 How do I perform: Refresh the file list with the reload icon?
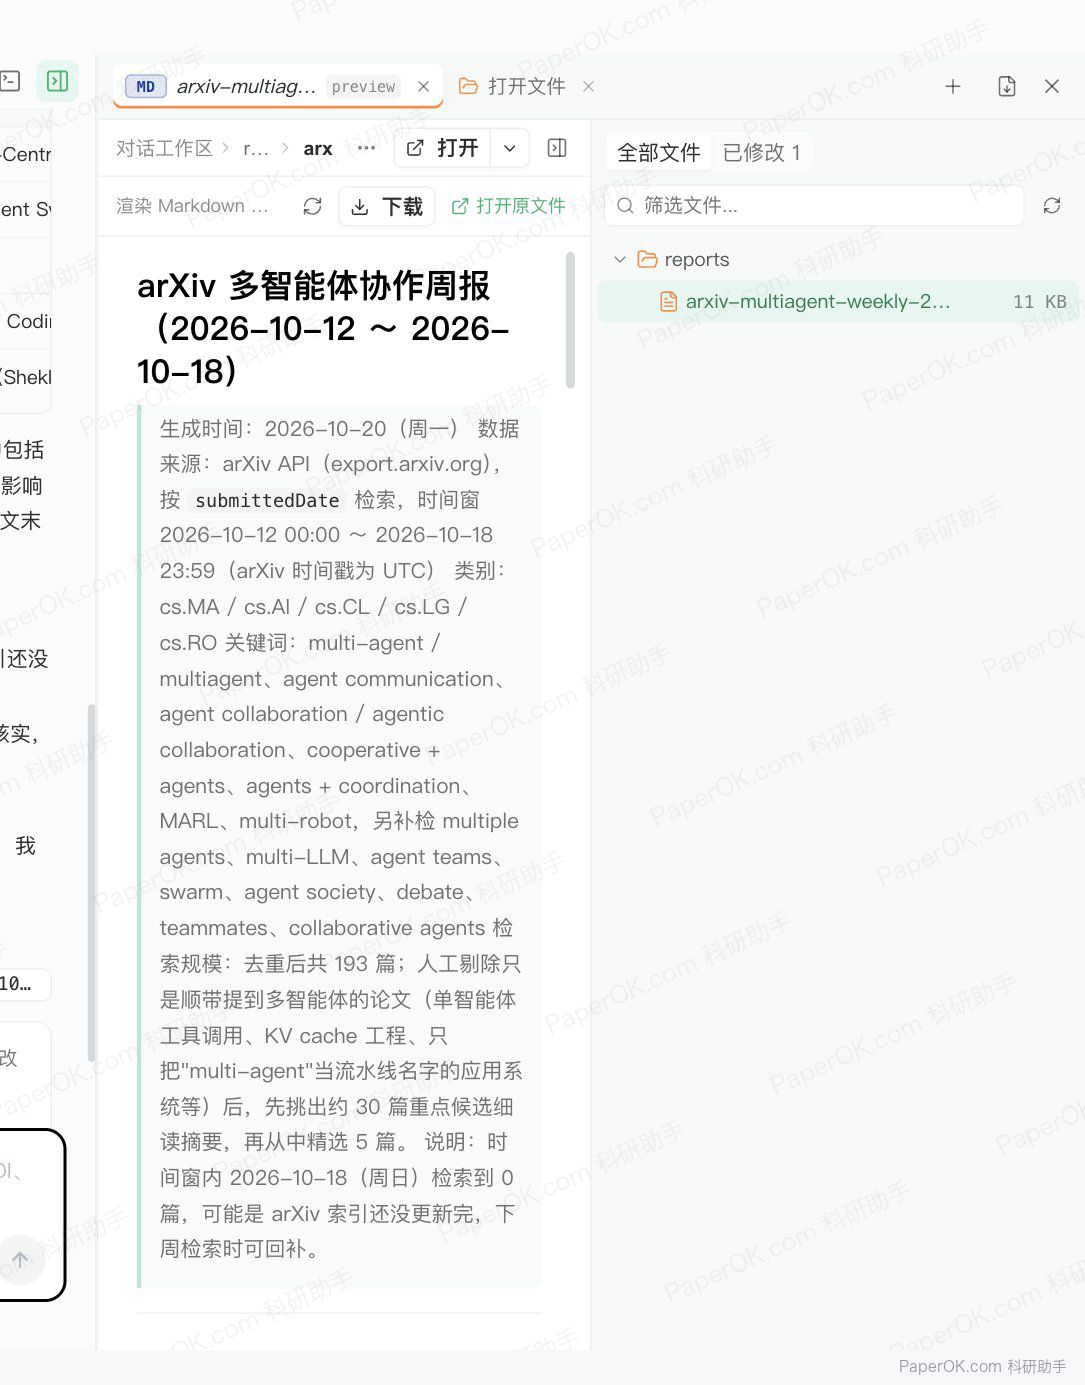point(1052,205)
